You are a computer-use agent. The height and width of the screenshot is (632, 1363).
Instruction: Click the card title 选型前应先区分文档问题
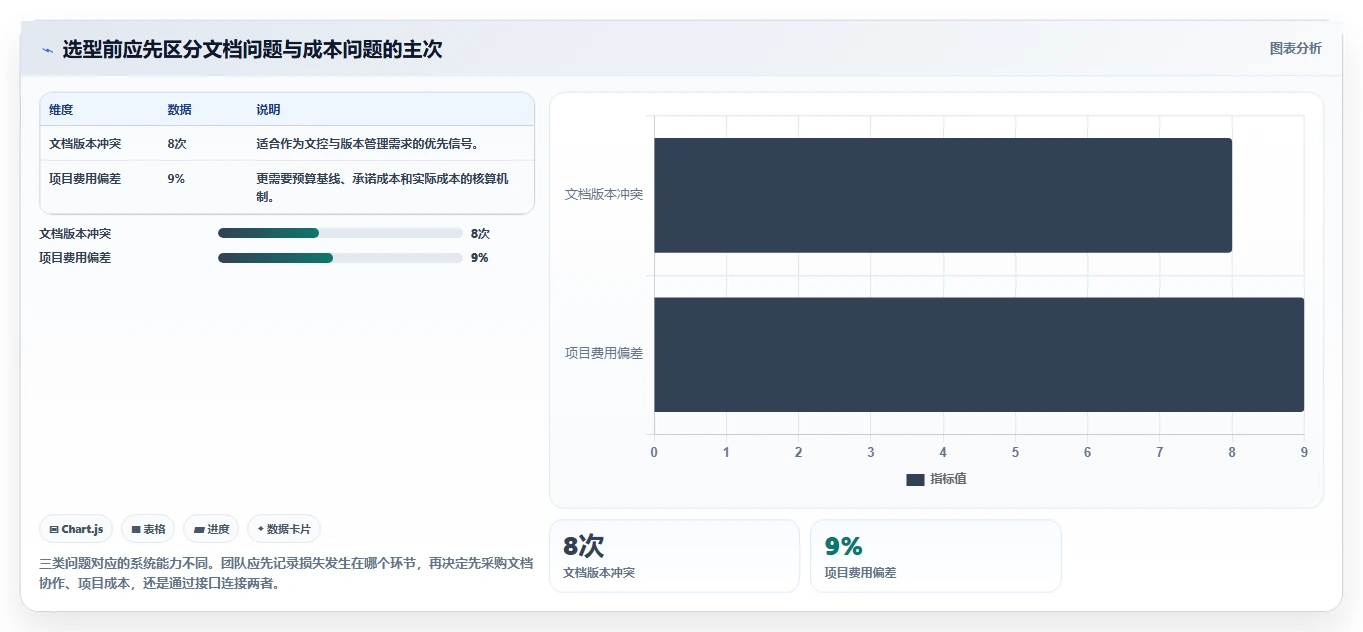point(252,49)
